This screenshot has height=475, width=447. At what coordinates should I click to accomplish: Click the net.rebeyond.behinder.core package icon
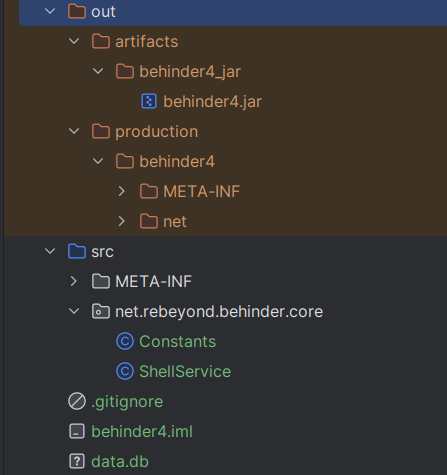pos(101,311)
